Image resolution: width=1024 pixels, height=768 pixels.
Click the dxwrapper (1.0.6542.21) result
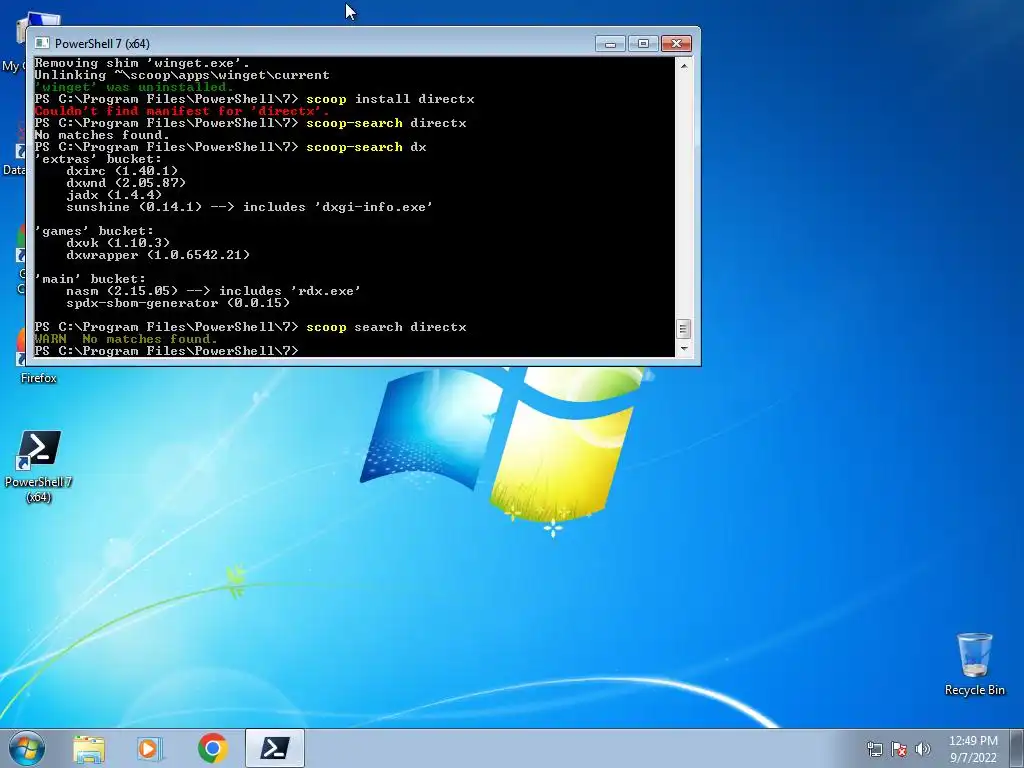[x=157, y=255]
